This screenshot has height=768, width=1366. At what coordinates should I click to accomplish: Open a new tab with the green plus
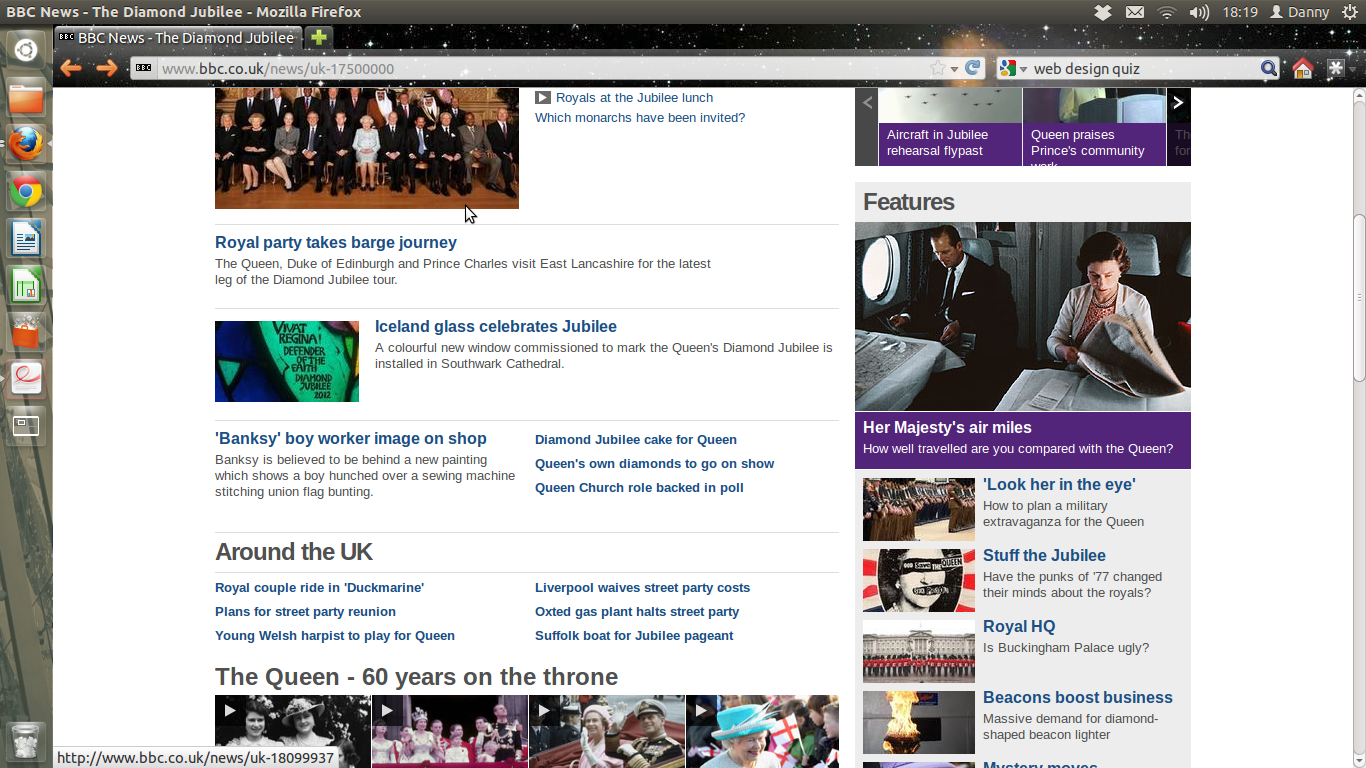318,38
